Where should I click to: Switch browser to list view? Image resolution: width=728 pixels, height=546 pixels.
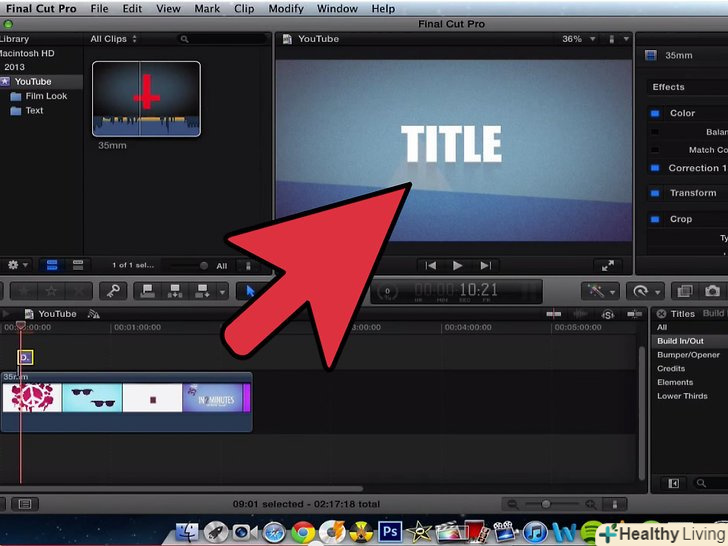coord(78,265)
